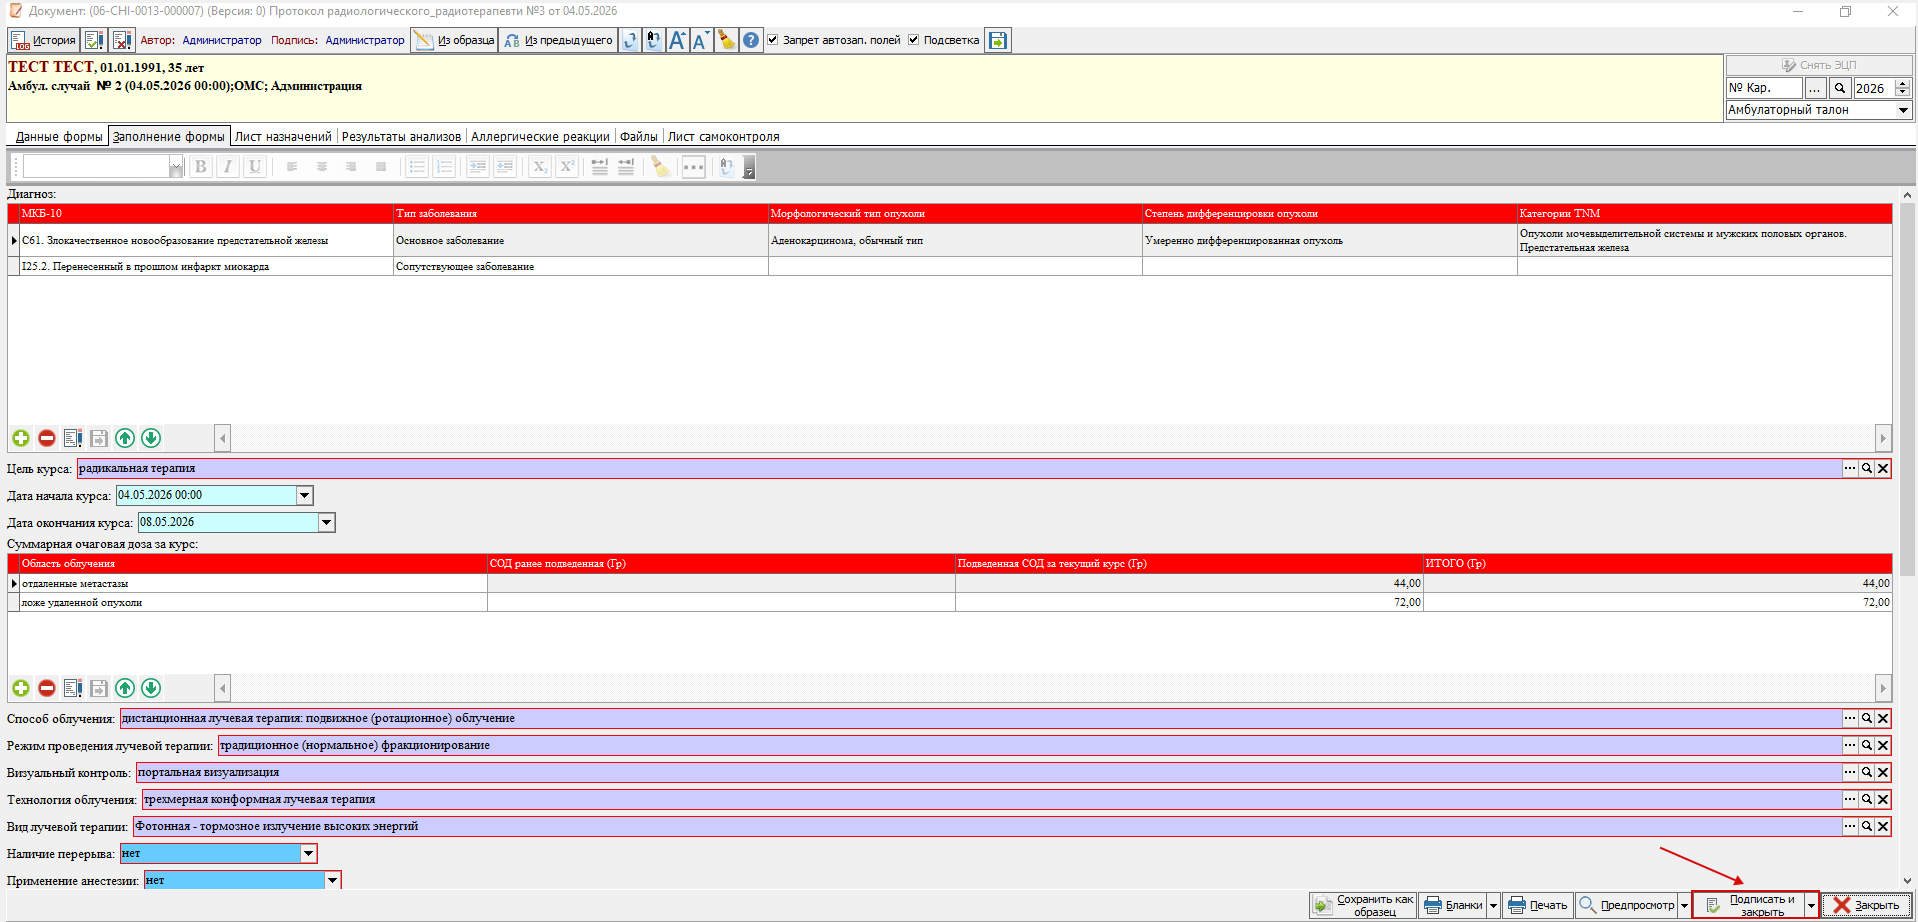1918x922 pixels.
Task: Click edit-row icon under Диагноз table
Action: pyautogui.click(x=73, y=438)
